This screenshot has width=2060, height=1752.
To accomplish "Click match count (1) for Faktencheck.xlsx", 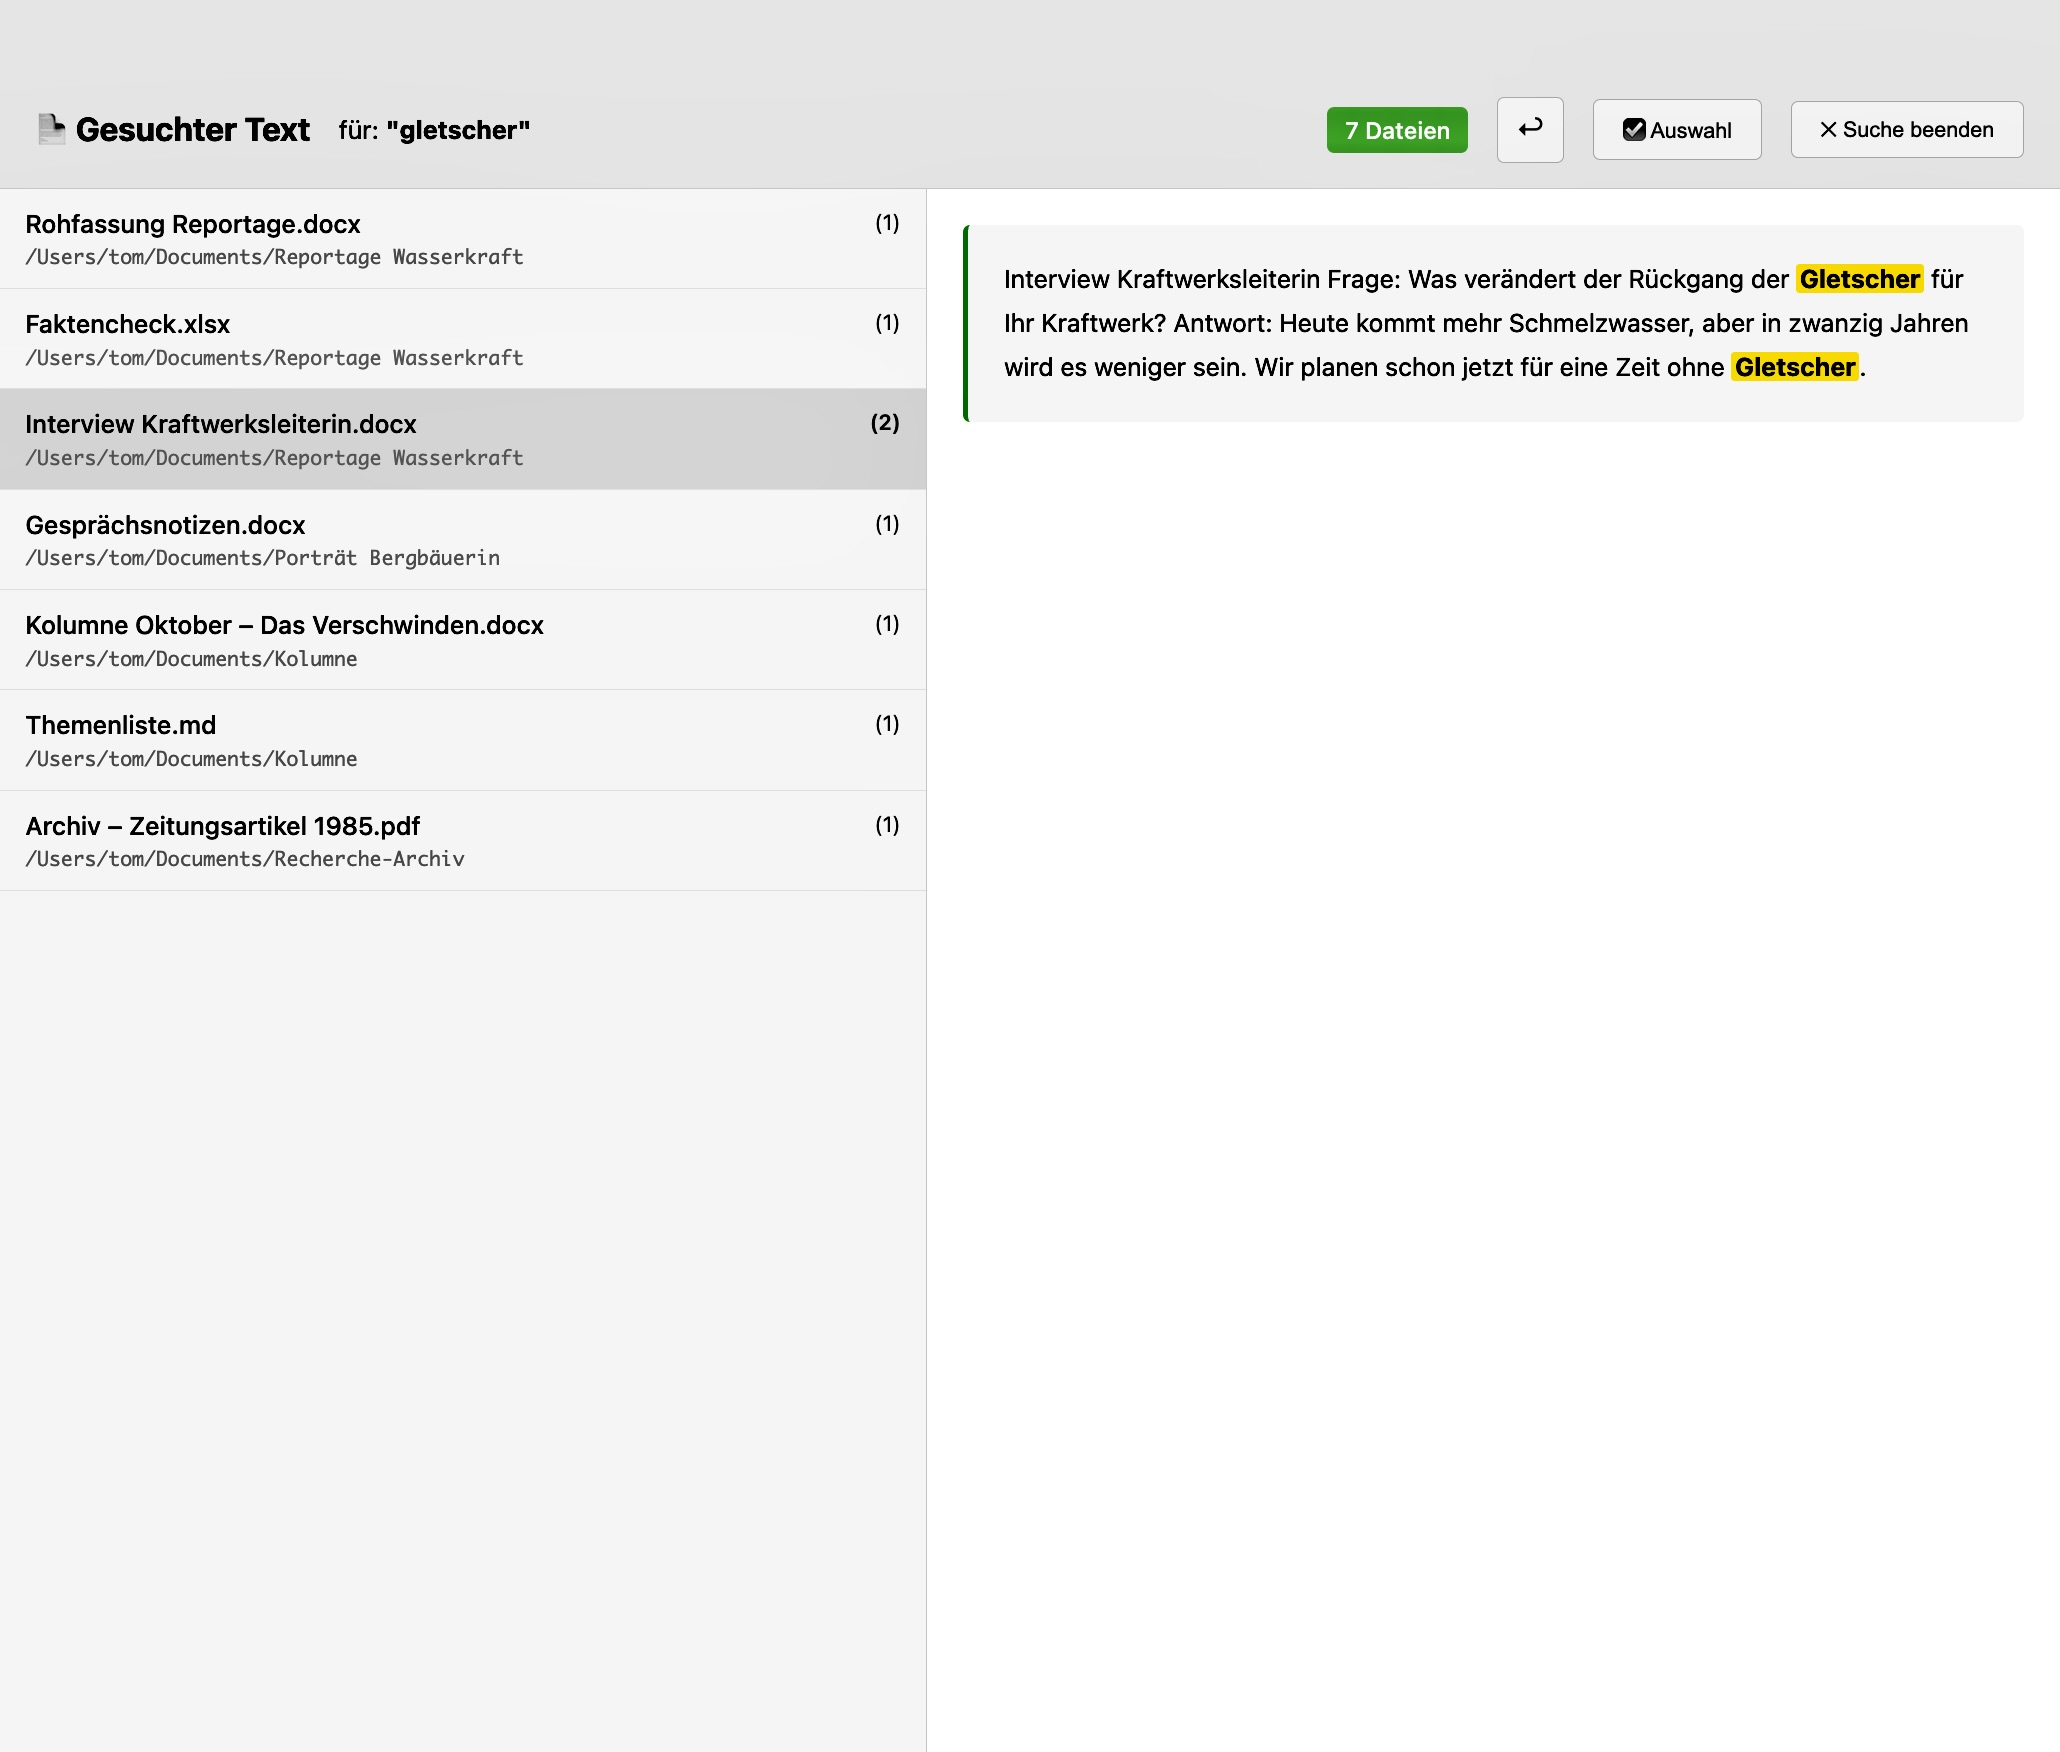I will pos(887,323).
